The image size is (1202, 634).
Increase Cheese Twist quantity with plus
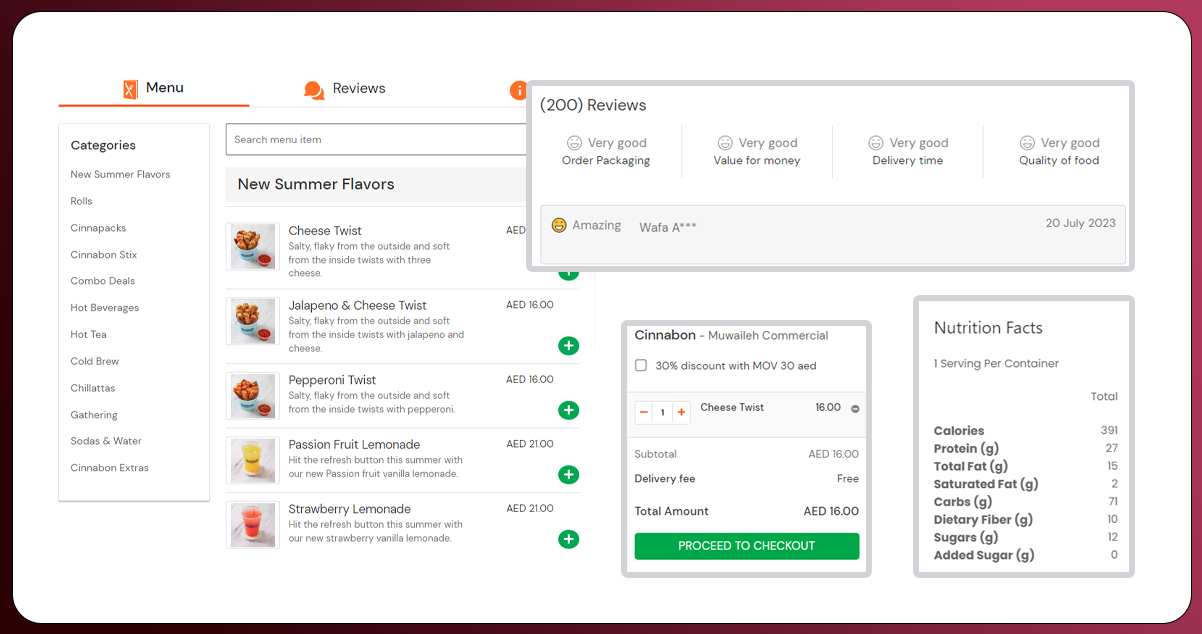[x=681, y=412]
